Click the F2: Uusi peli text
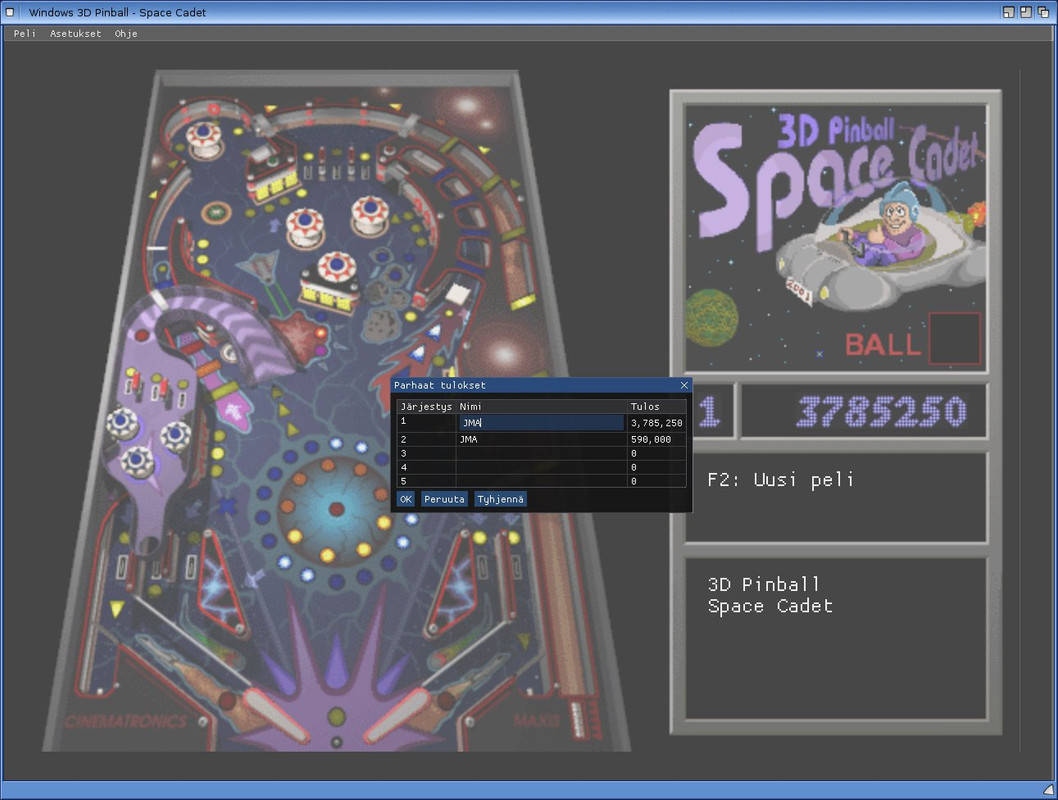The image size is (1058, 800). (780, 480)
